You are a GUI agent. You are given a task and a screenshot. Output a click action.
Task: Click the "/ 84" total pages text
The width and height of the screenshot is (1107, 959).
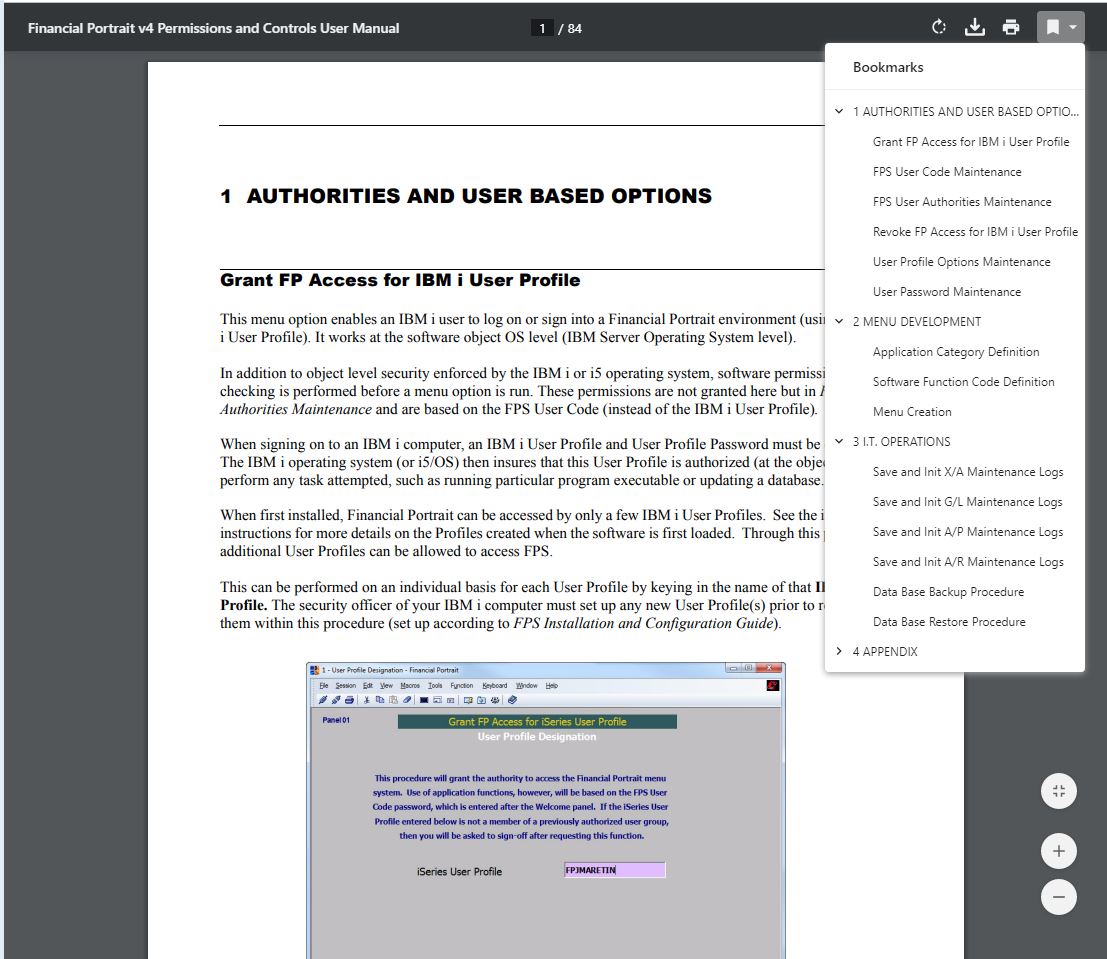[x=570, y=28]
